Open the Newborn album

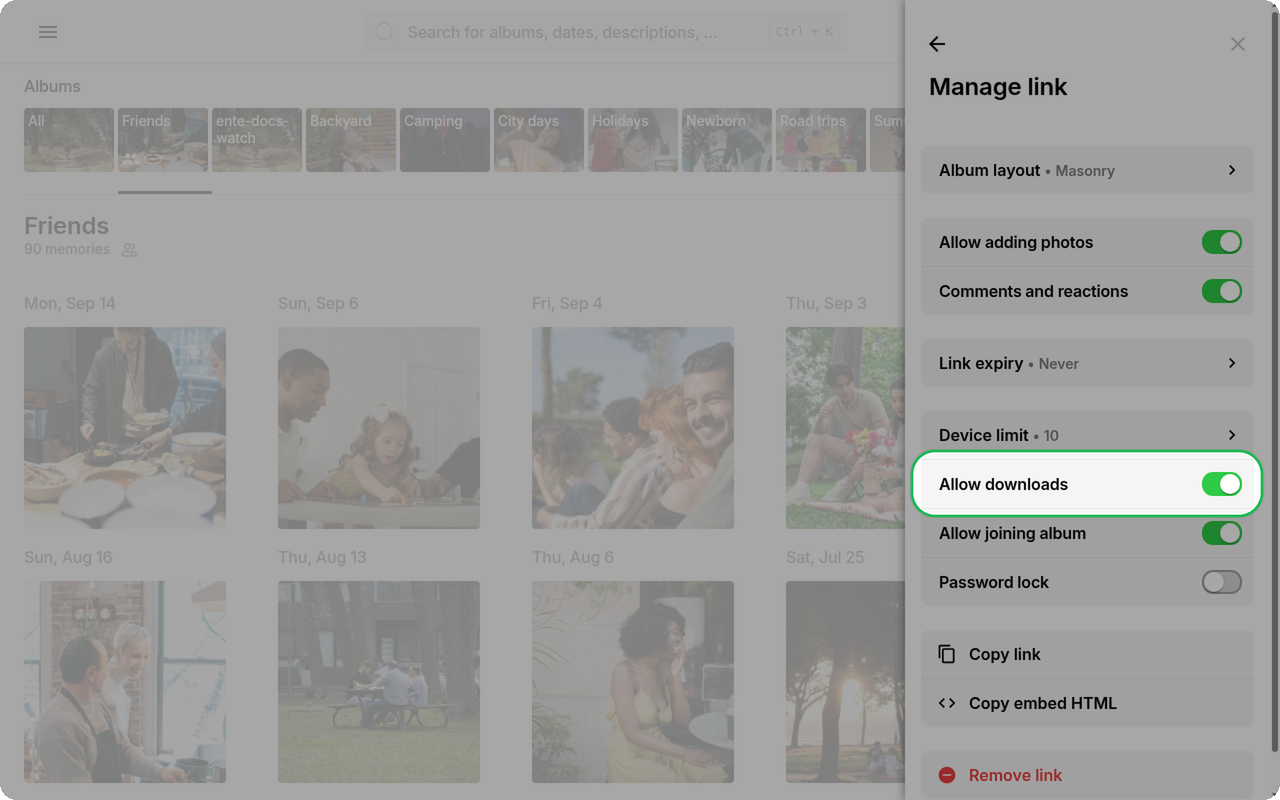tap(727, 140)
